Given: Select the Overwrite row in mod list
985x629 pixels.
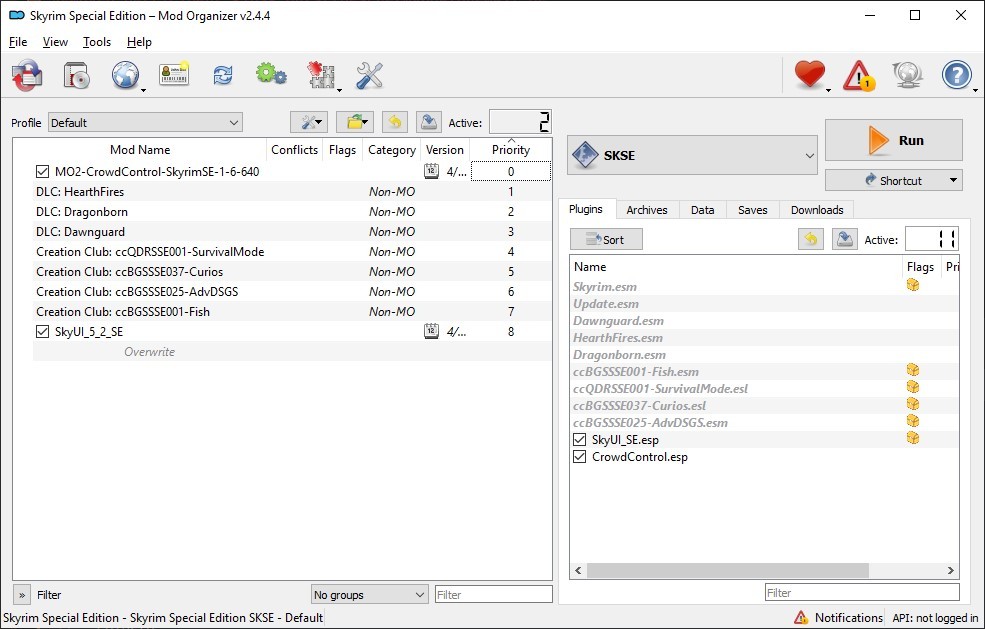Looking at the screenshot, I should [292, 351].
